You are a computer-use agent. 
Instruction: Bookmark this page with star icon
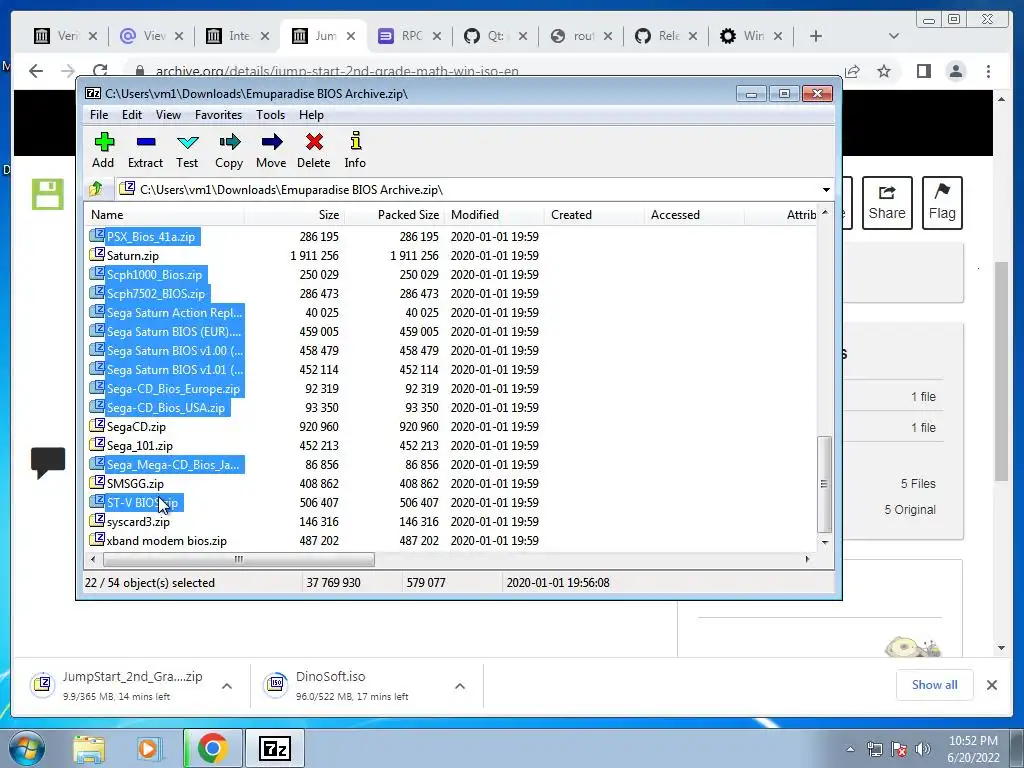pyautogui.click(x=884, y=71)
